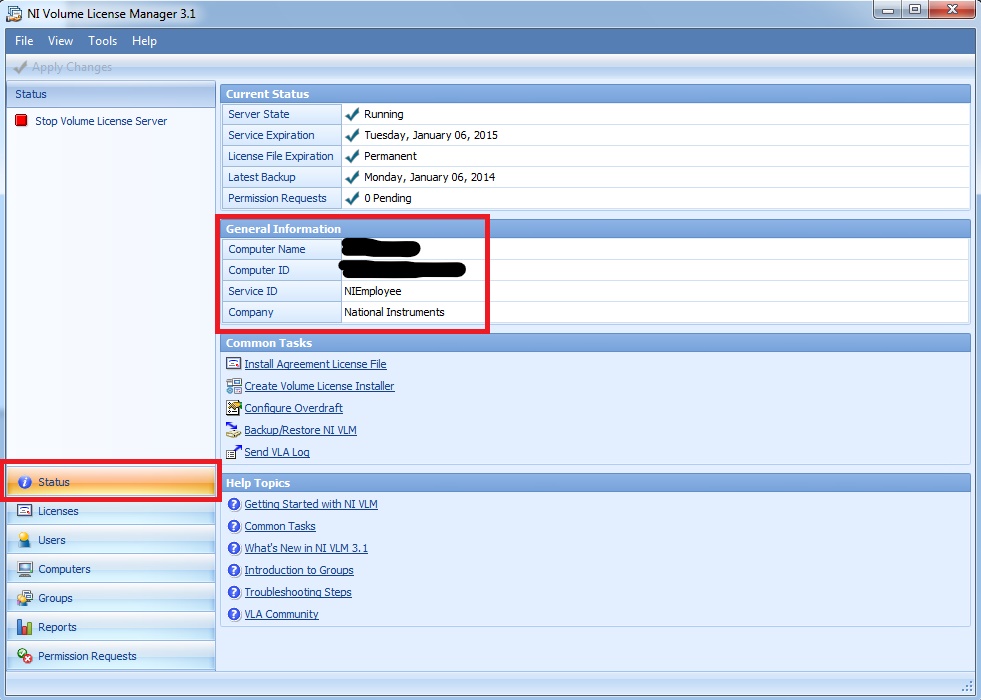Click the Backup/Restore NI VLM icon

(233, 430)
